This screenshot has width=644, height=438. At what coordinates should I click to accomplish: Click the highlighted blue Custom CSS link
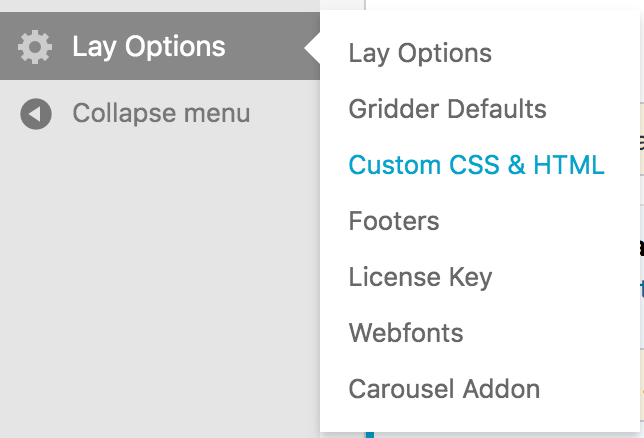point(476,165)
